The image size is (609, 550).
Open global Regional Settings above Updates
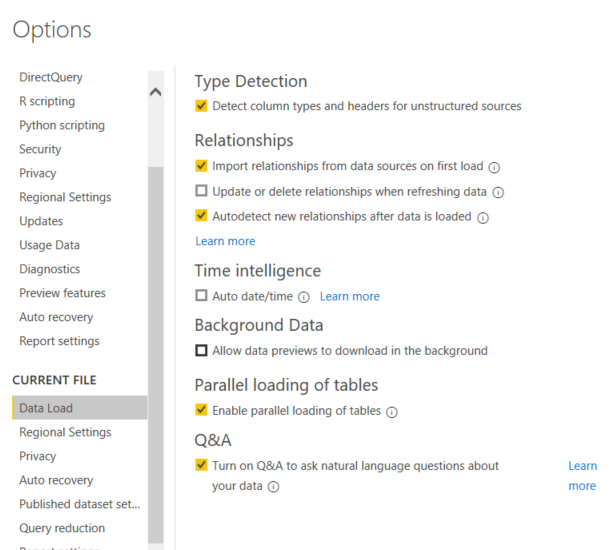click(65, 197)
